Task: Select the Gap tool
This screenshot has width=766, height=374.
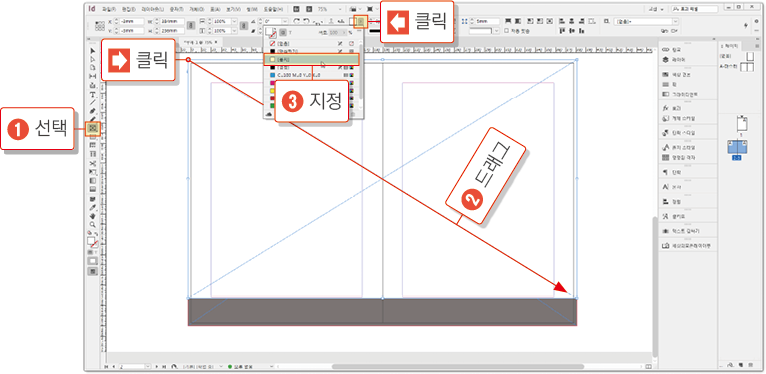Action: 92,76
